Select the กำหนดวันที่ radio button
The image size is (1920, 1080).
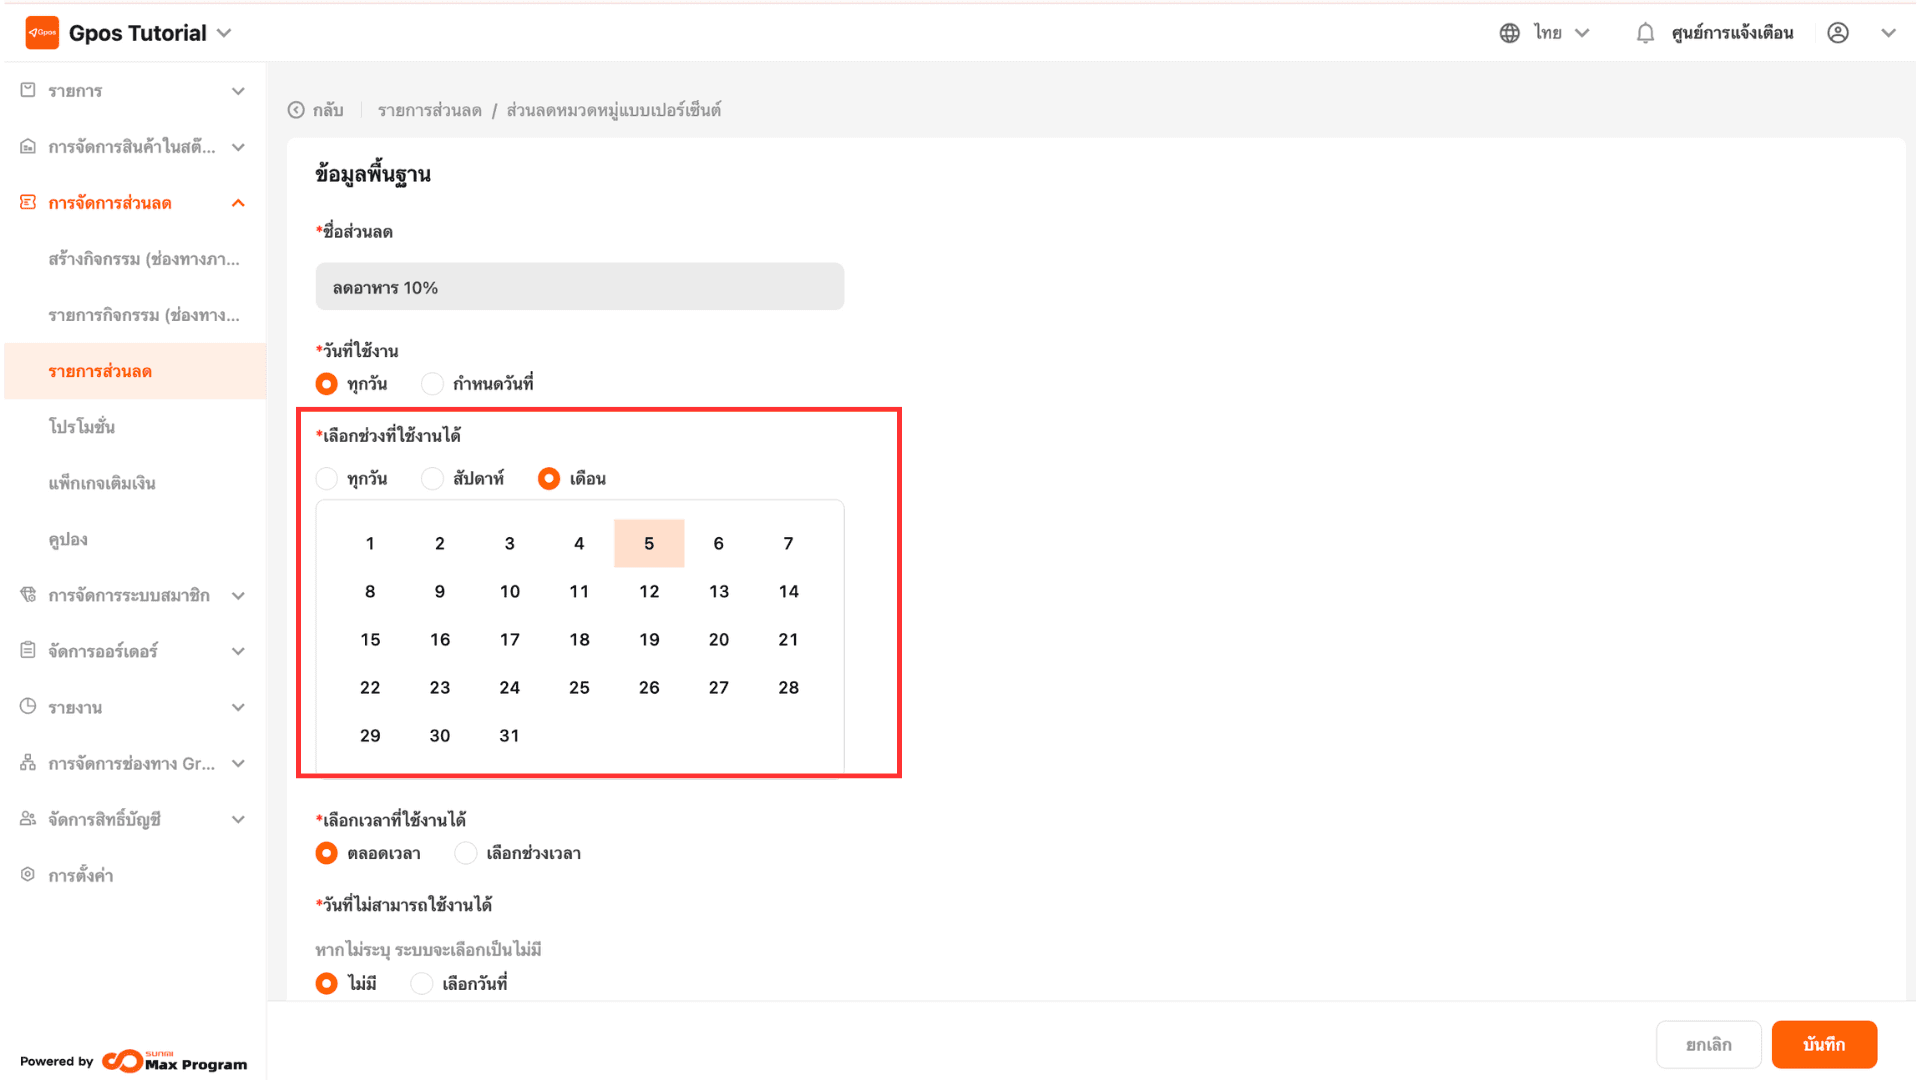432,384
